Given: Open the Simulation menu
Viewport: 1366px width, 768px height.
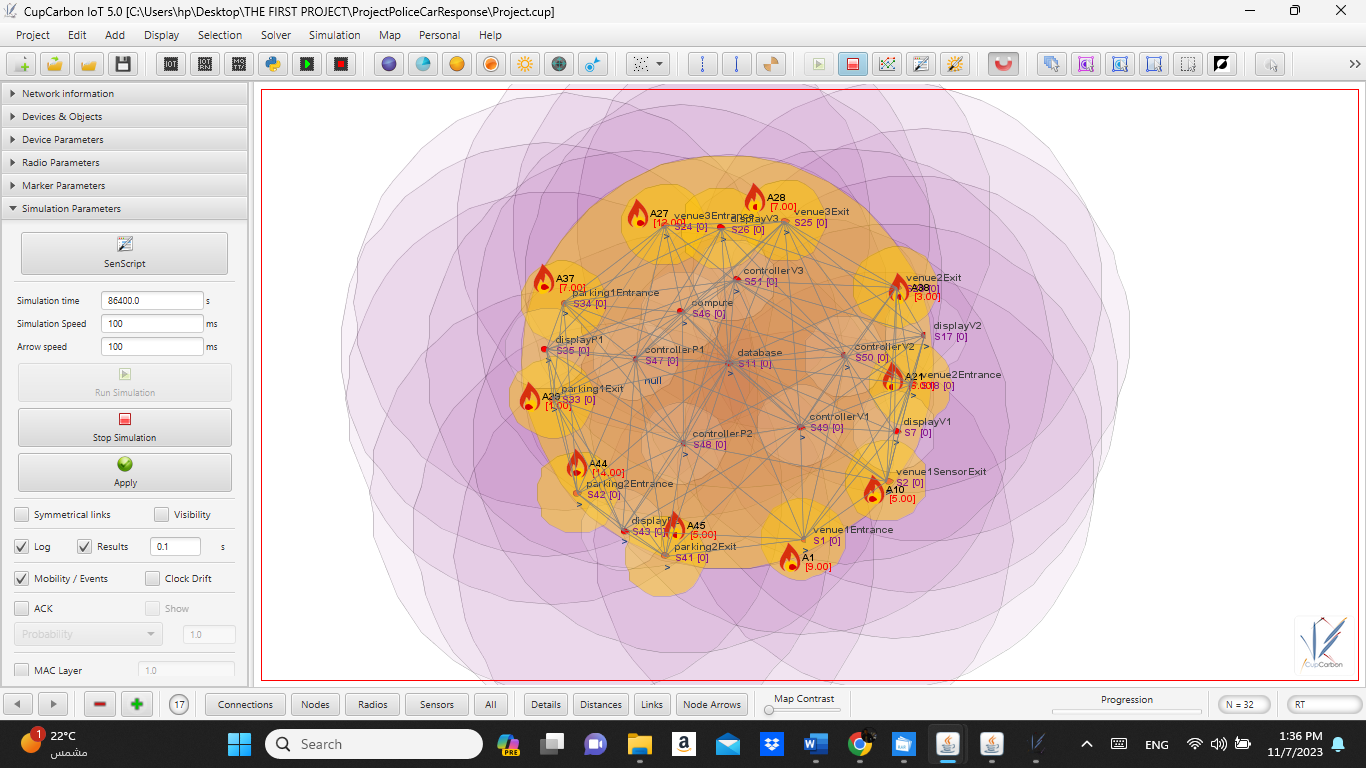Looking at the screenshot, I should [334, 35].
